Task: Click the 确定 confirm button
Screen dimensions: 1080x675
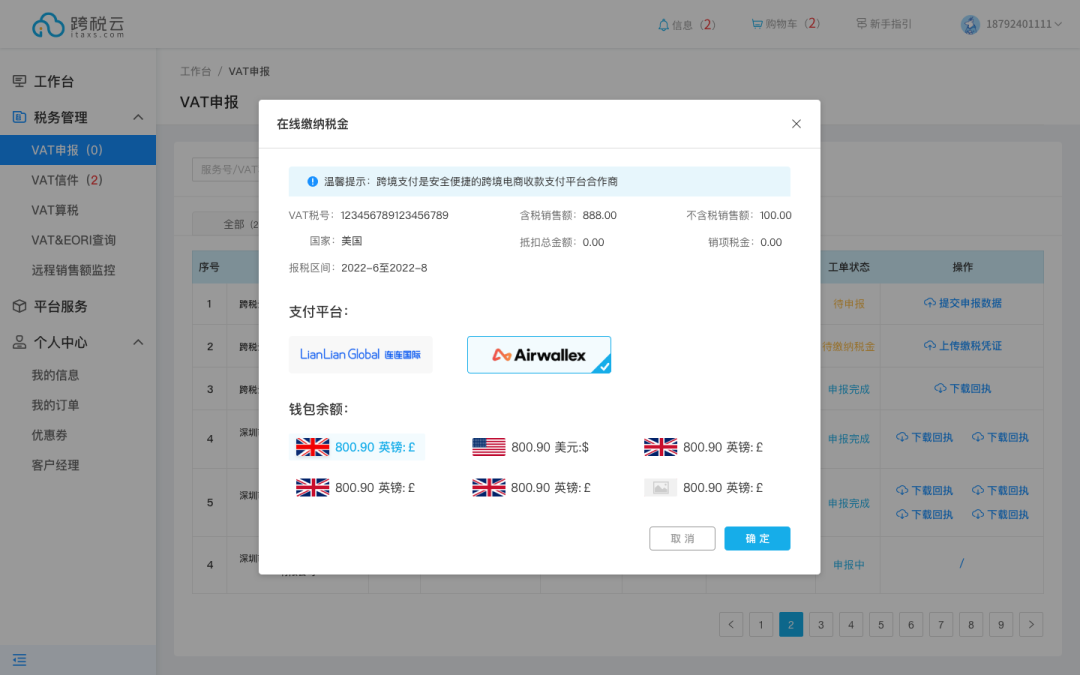Action: pyautogui.click(x=757, y=538)
